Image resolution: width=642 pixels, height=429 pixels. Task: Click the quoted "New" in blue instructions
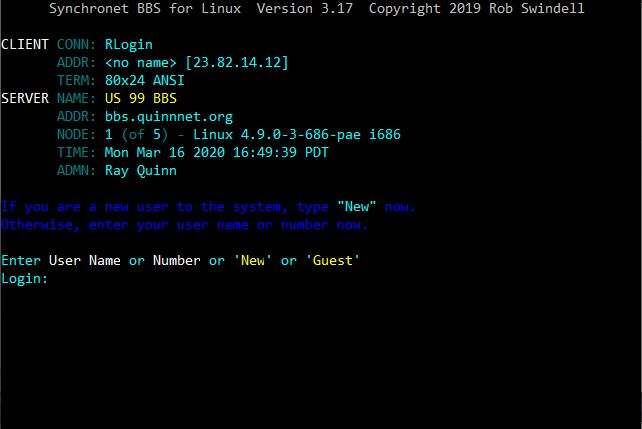point(356,206)
